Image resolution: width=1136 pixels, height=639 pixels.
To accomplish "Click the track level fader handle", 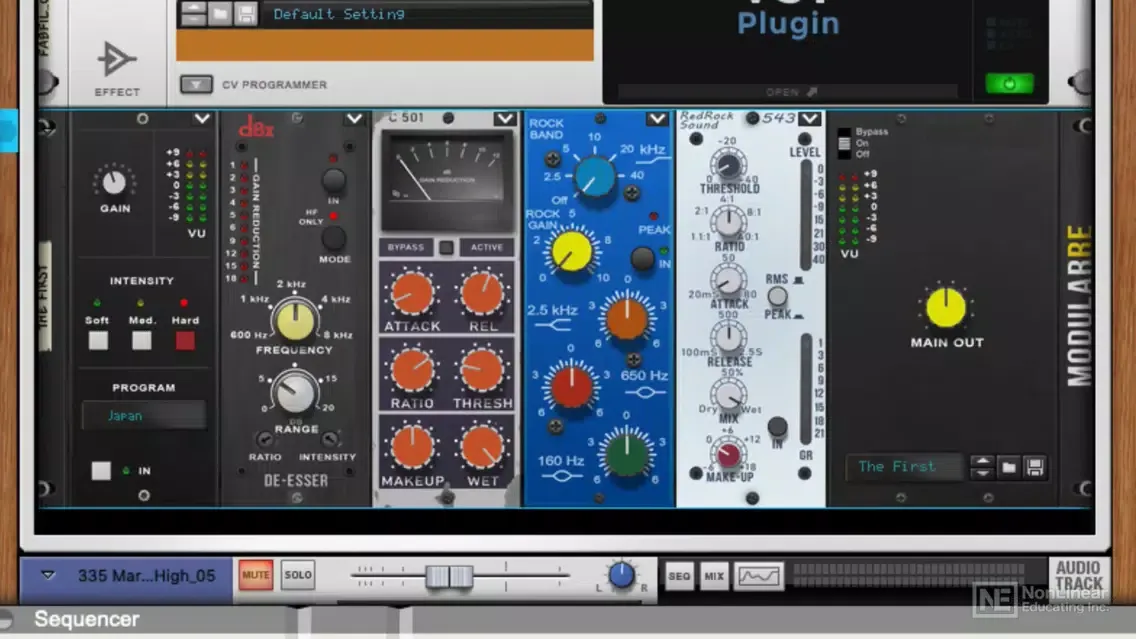I will [x=449, y=577].
